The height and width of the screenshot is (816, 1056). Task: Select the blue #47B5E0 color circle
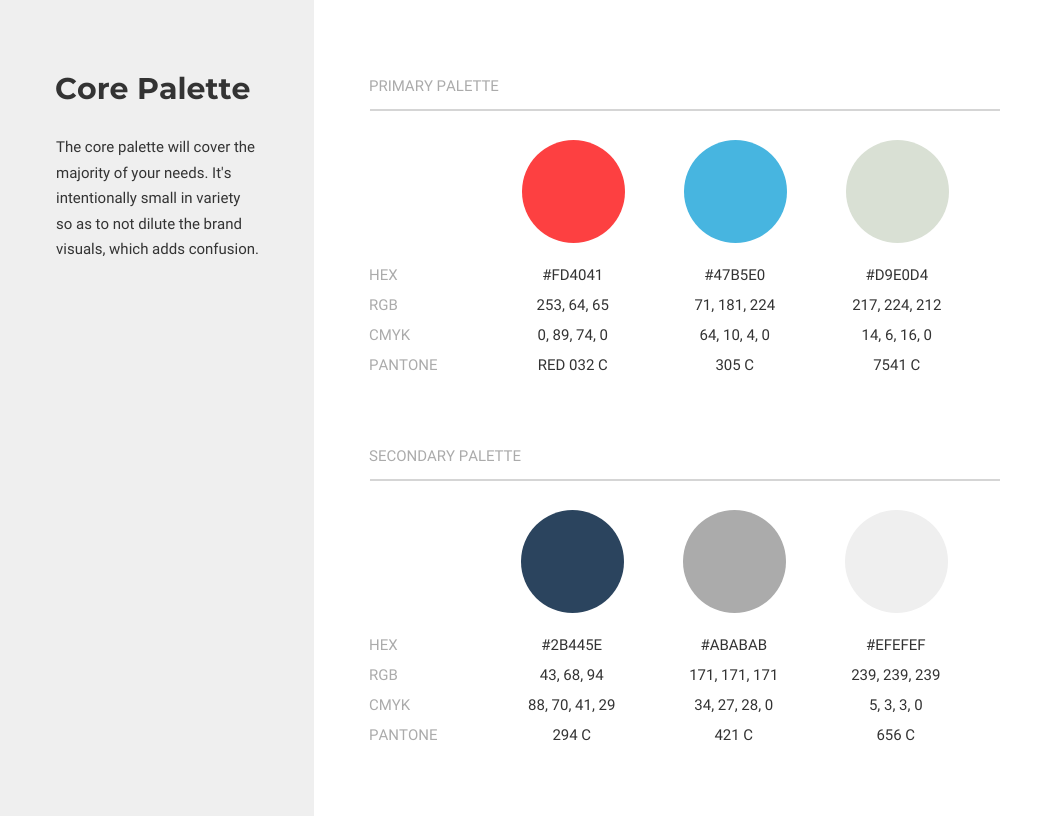[x=735, y=191]
